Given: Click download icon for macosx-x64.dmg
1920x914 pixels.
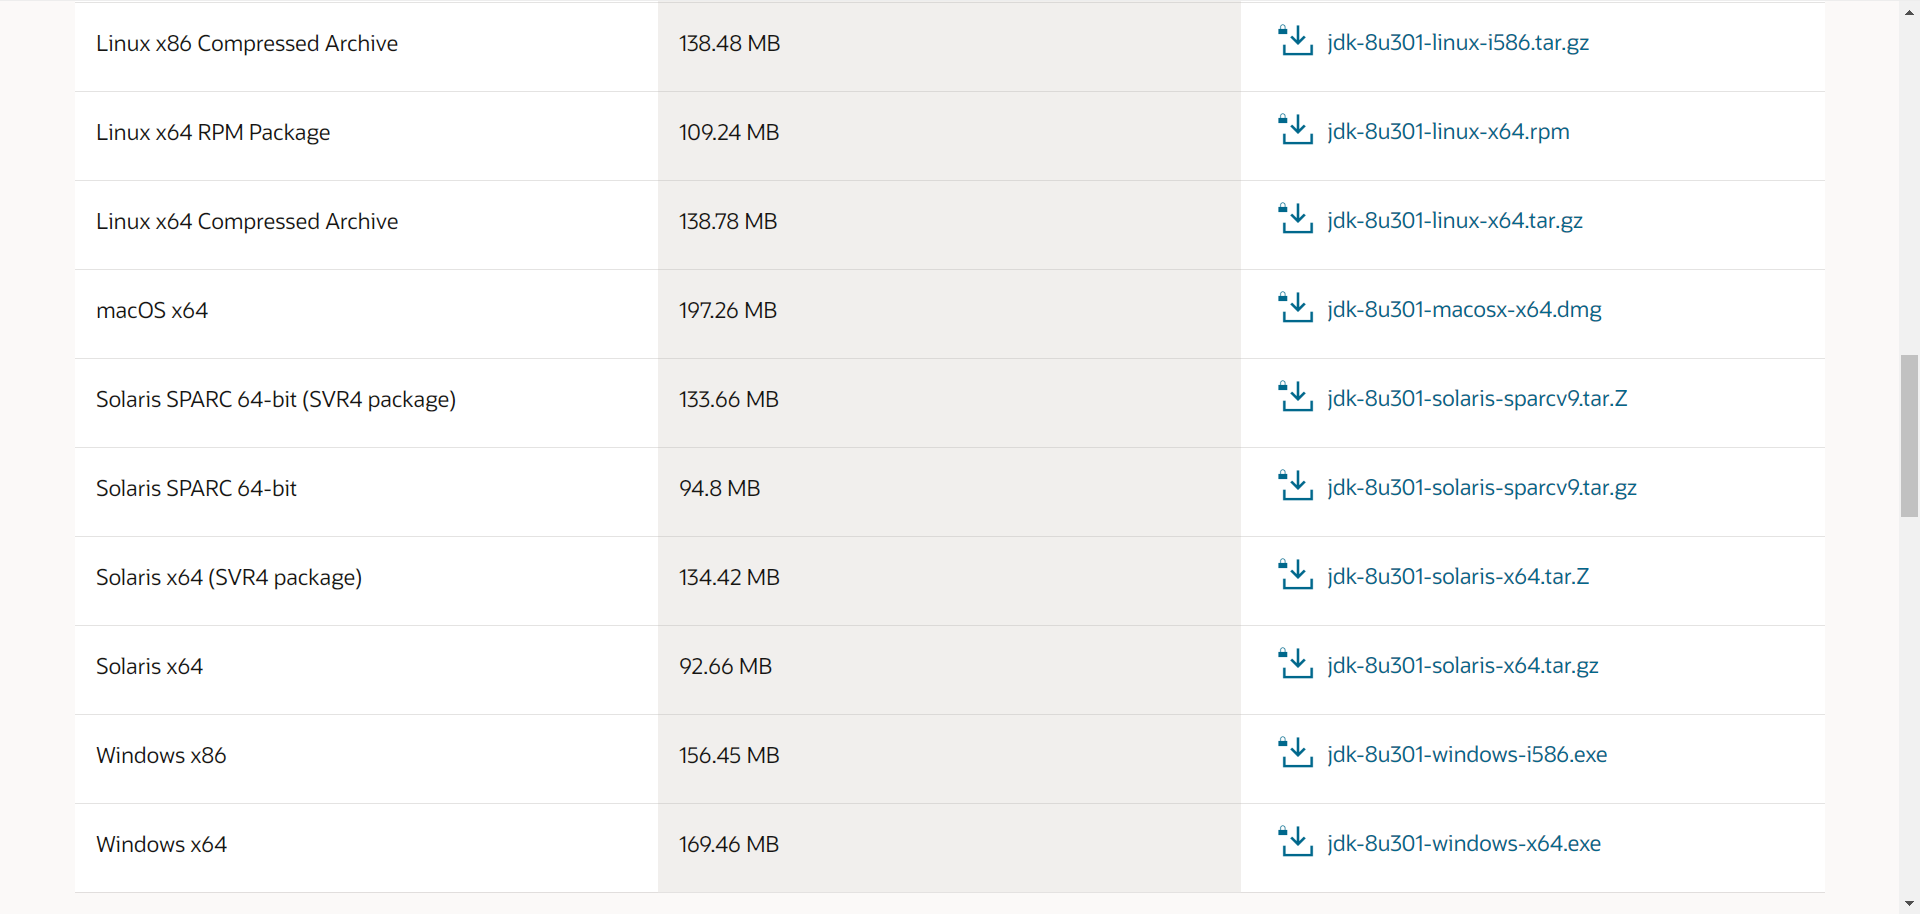Looking at the screenshot, I should click(x=1295, y=308).
